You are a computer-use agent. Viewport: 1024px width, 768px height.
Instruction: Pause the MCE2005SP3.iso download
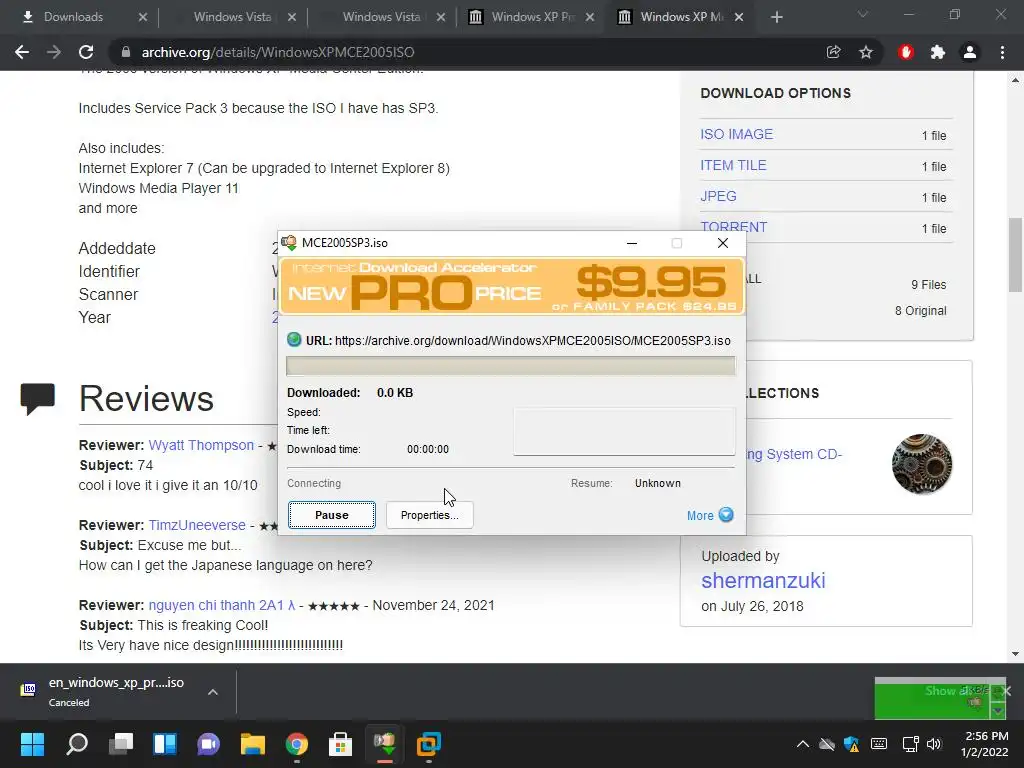pyautogui.click(x=332, y=515)
